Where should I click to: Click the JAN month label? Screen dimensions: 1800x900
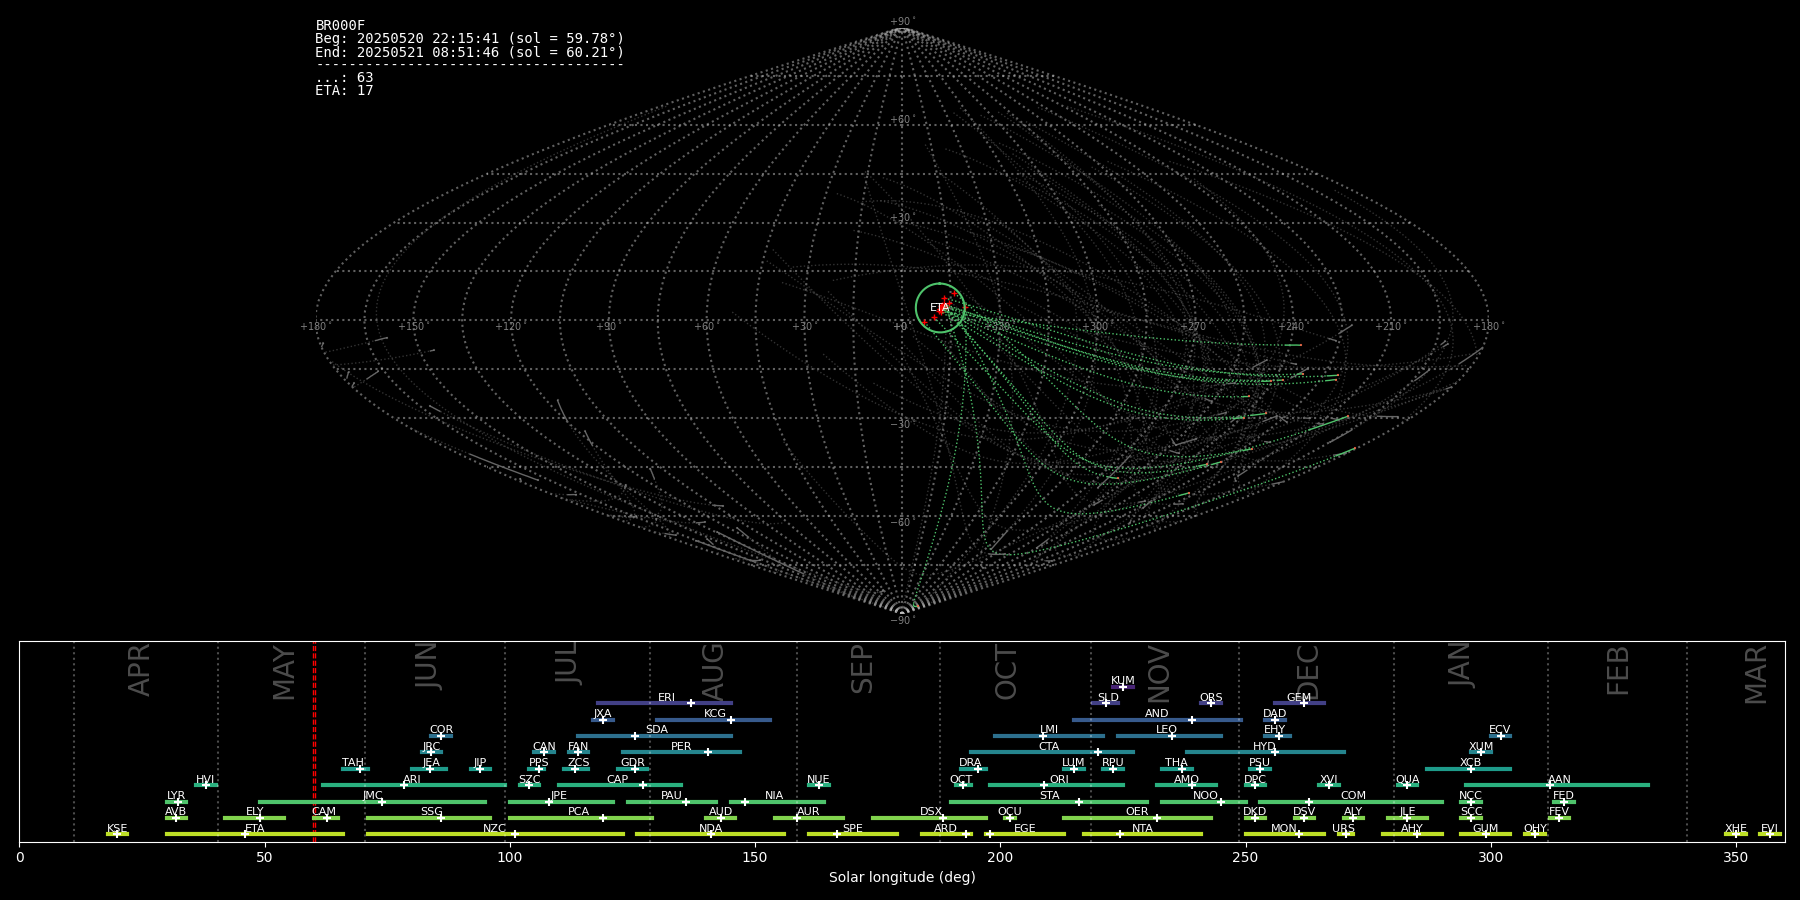[x=1460, y=664]
